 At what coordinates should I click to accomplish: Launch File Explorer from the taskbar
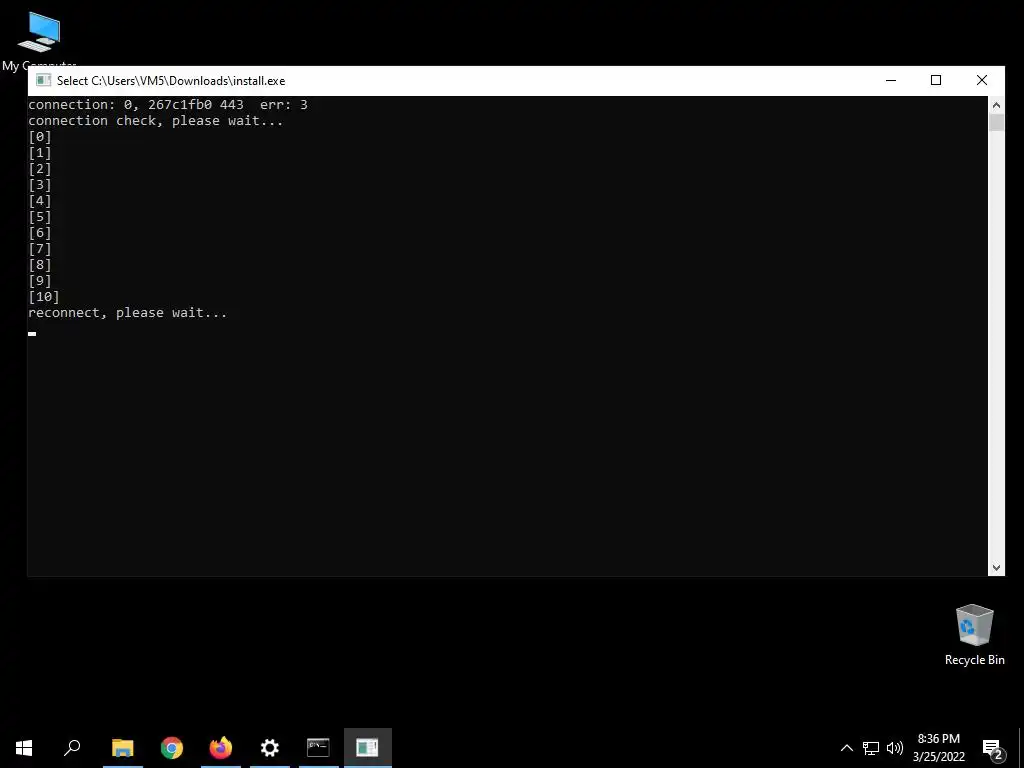(122, 748)
